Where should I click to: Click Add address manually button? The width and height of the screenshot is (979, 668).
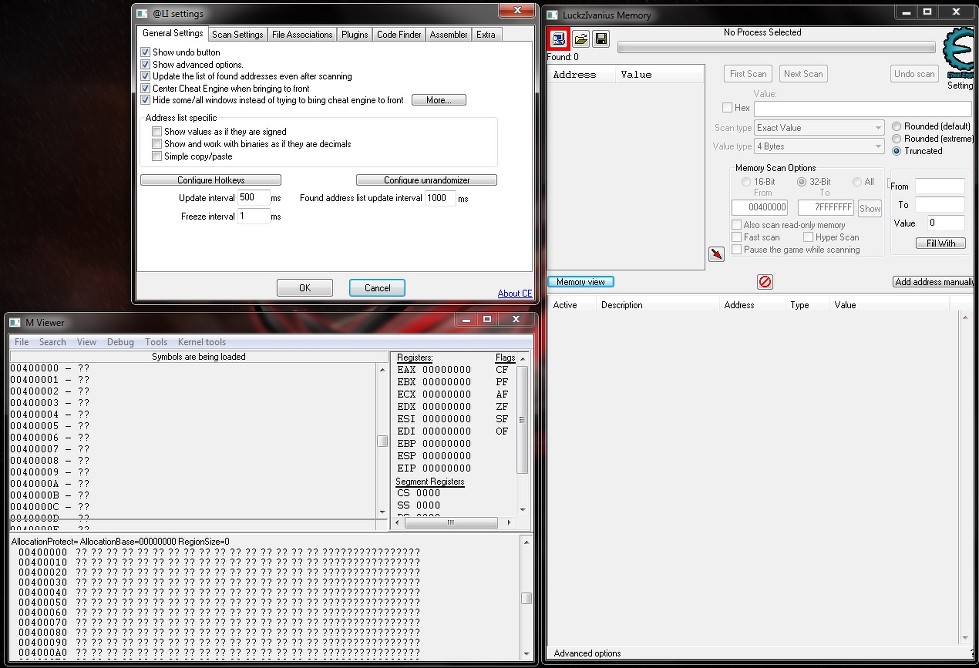point(934,282)
